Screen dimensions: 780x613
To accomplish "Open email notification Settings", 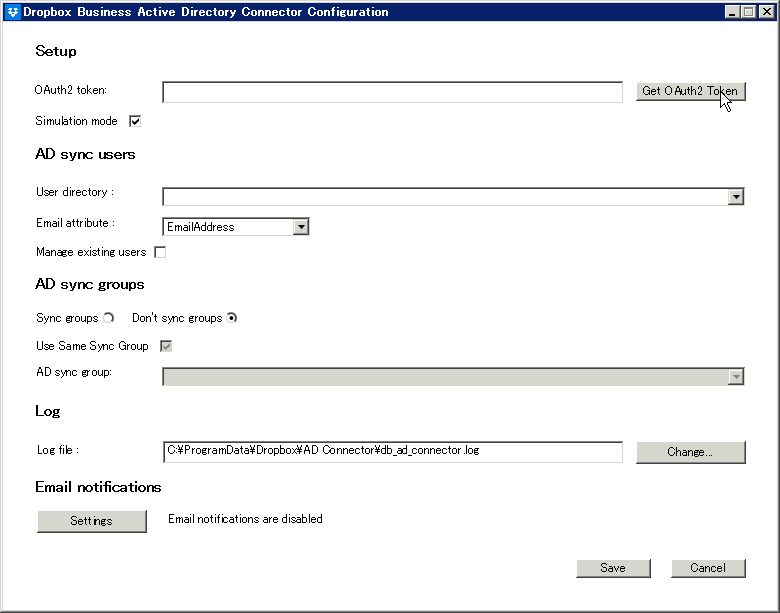I will point(92,521).
